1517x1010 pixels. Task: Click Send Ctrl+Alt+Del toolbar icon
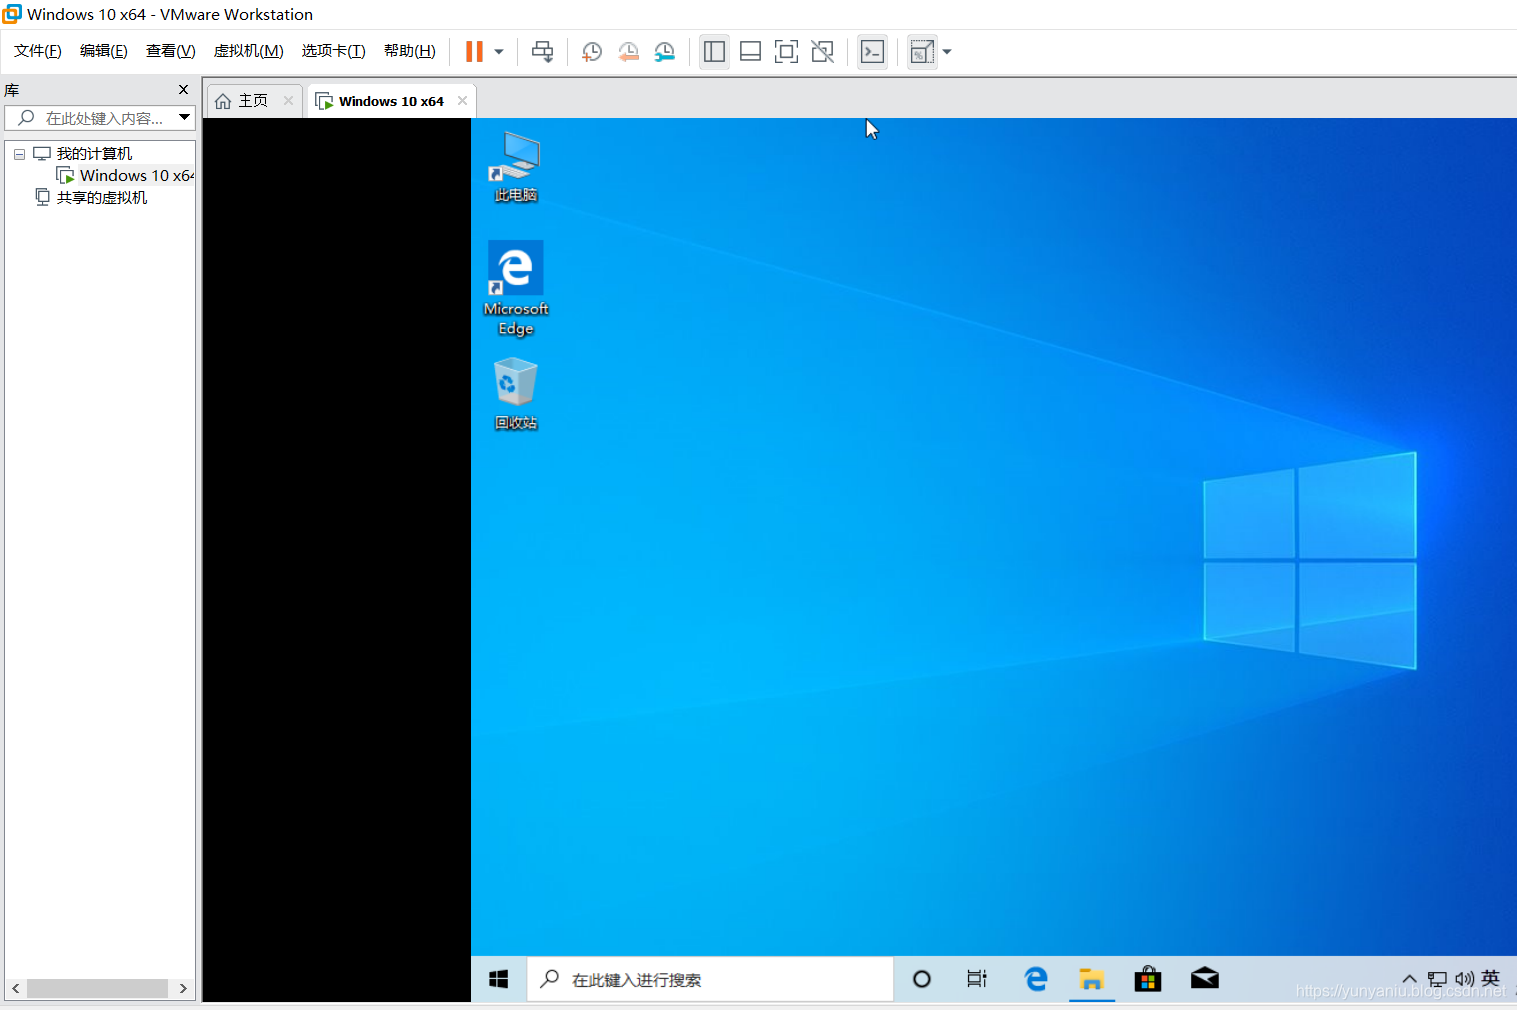(542, 52)
